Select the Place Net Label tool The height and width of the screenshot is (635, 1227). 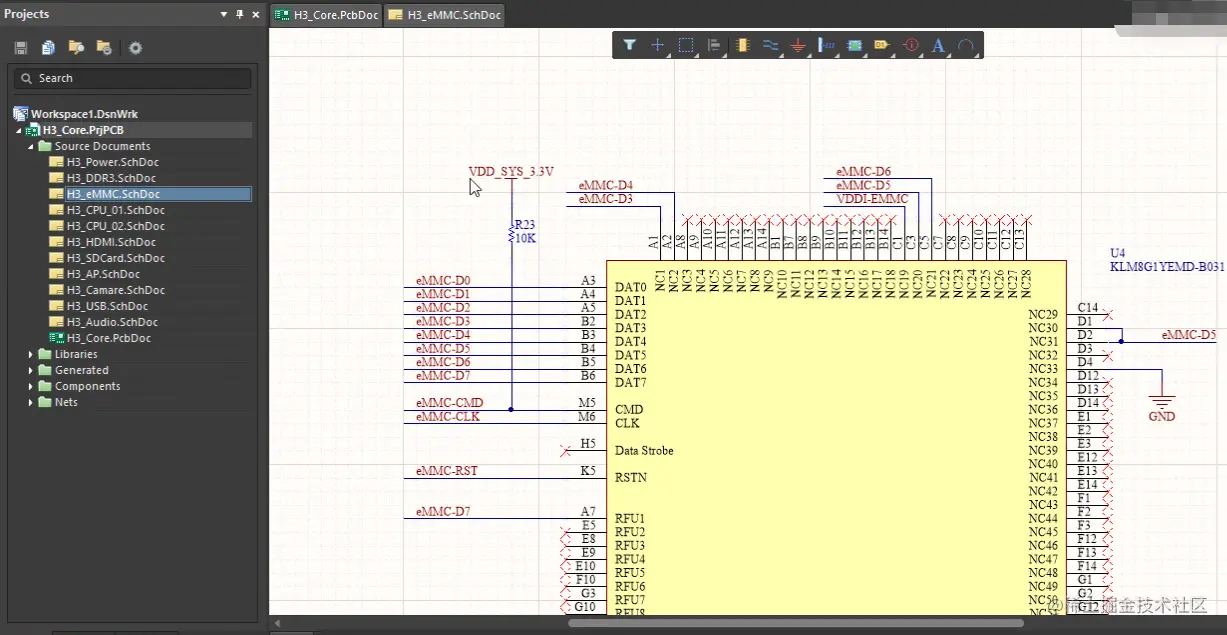[x=881, y=45]
